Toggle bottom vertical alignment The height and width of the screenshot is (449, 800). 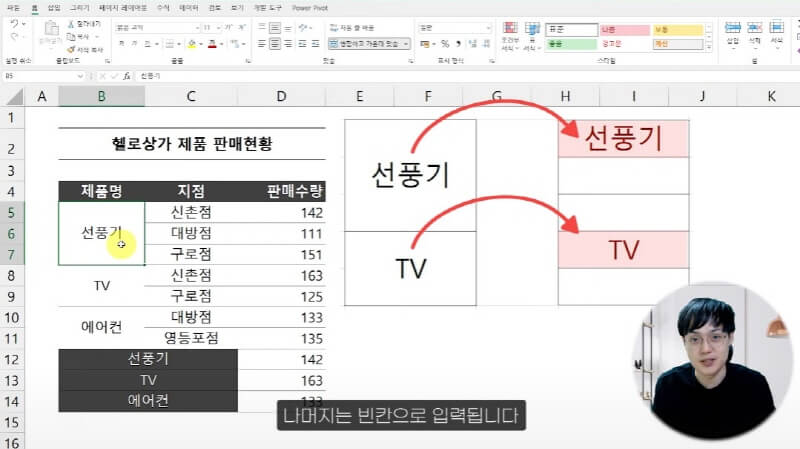288,28
